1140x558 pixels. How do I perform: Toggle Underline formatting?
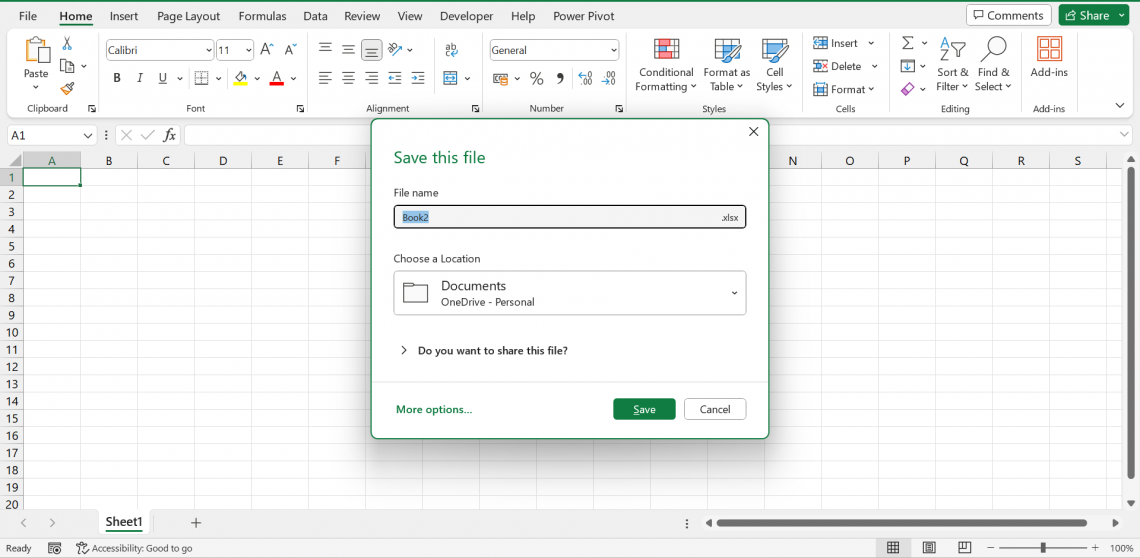click(163, 78)
